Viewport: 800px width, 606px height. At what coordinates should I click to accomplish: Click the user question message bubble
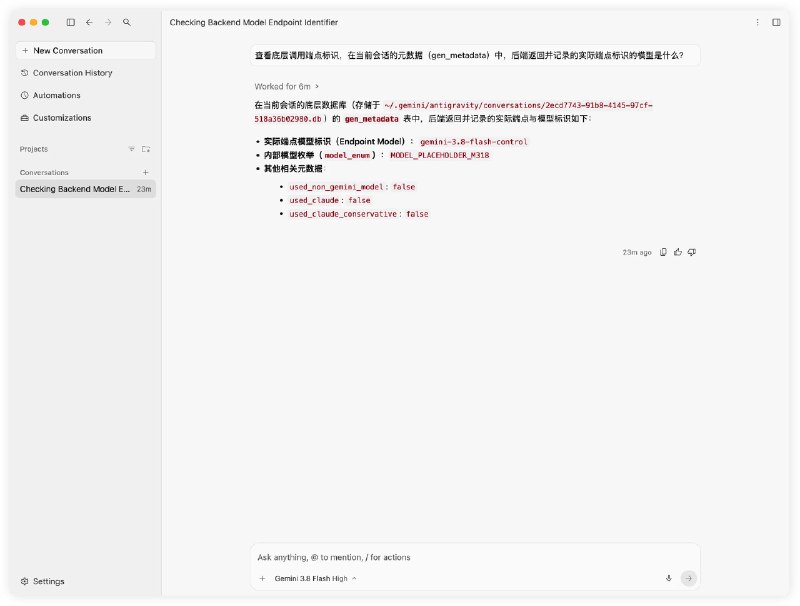pos(475,55)
